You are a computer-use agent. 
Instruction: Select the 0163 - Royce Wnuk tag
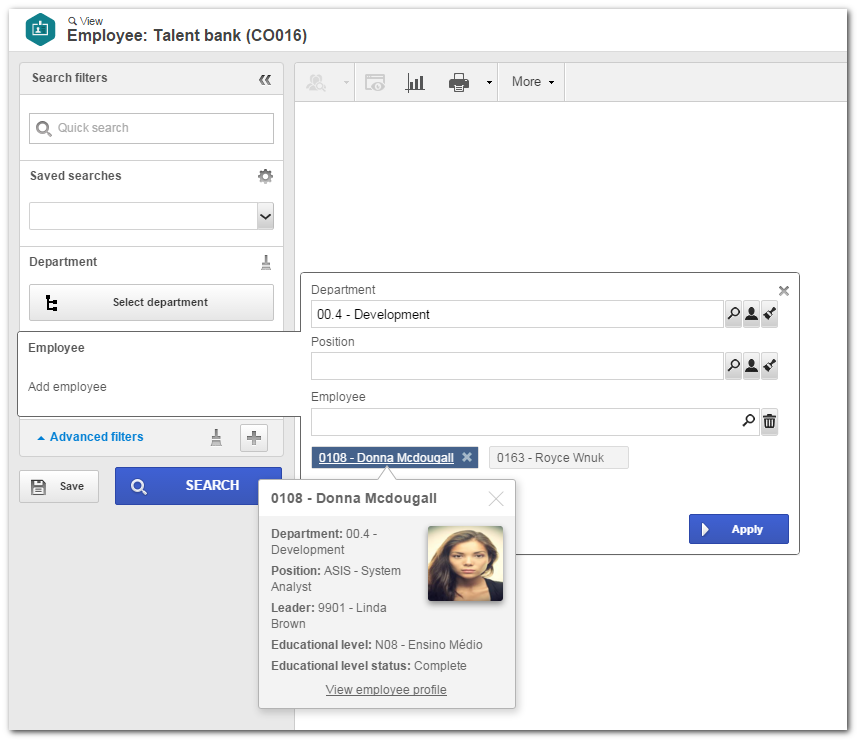(559, 458)
